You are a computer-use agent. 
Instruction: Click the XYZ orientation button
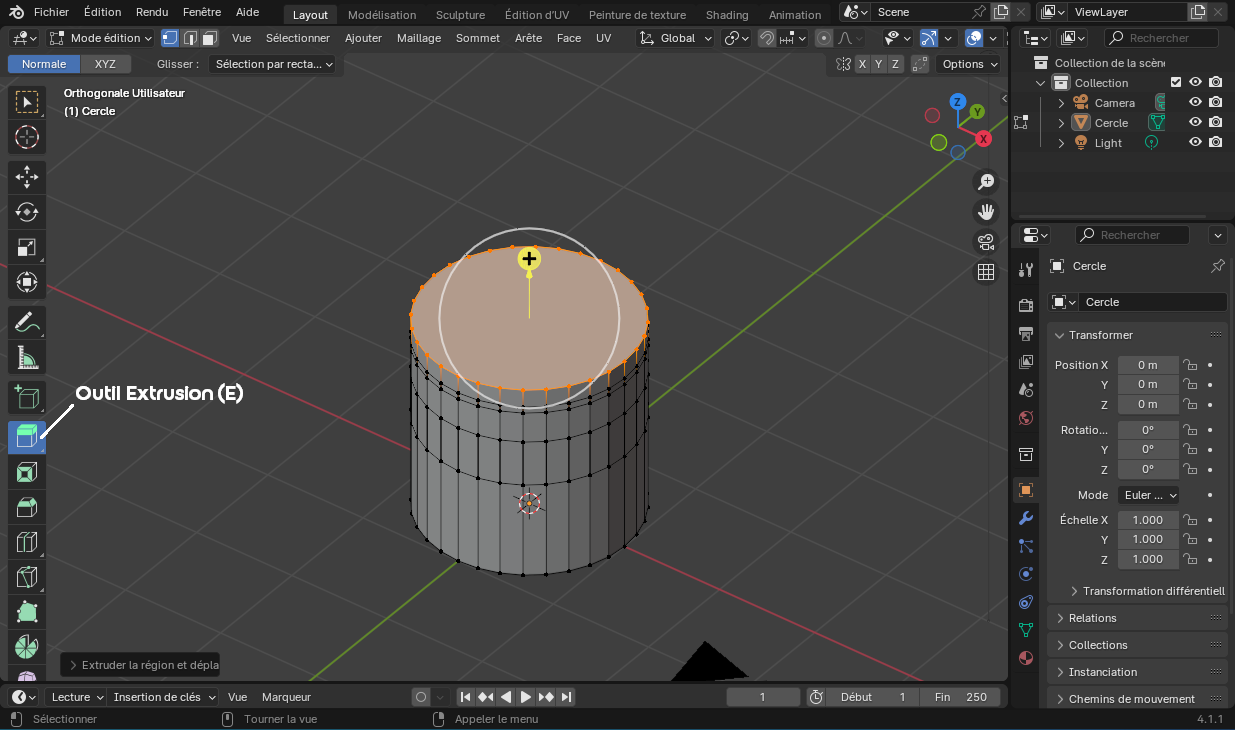point(105,64)
